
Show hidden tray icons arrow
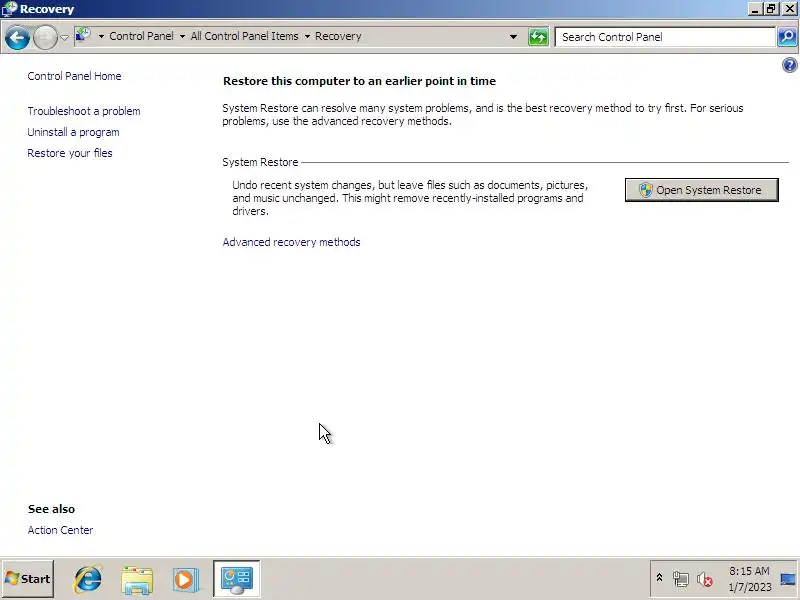pos(659,578)
